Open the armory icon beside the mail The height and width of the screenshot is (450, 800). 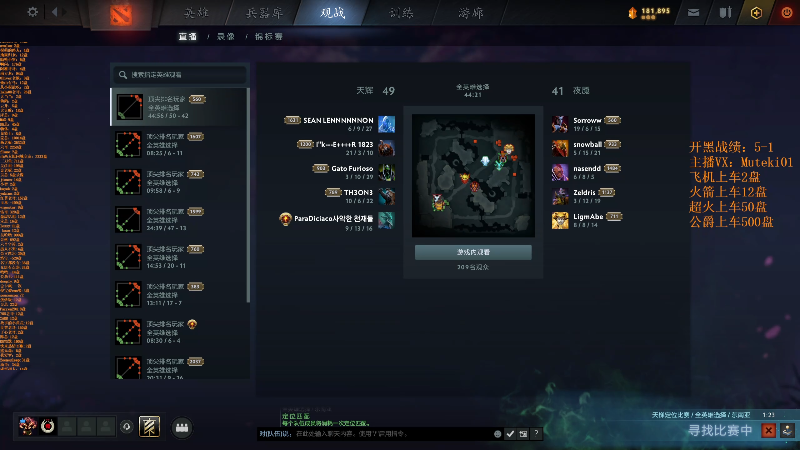point(725,13)
